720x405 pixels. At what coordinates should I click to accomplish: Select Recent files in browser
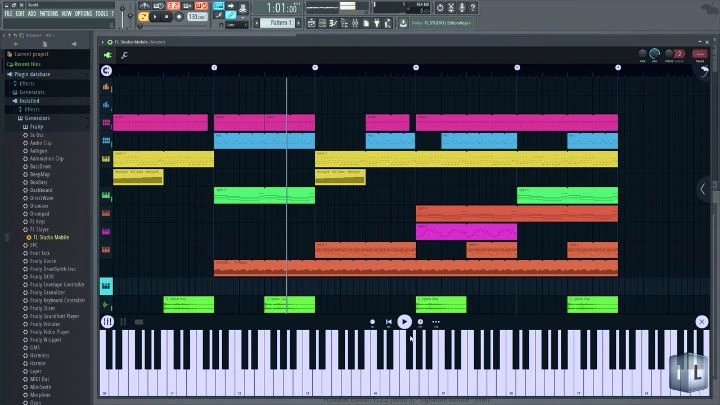click(27, 64)
